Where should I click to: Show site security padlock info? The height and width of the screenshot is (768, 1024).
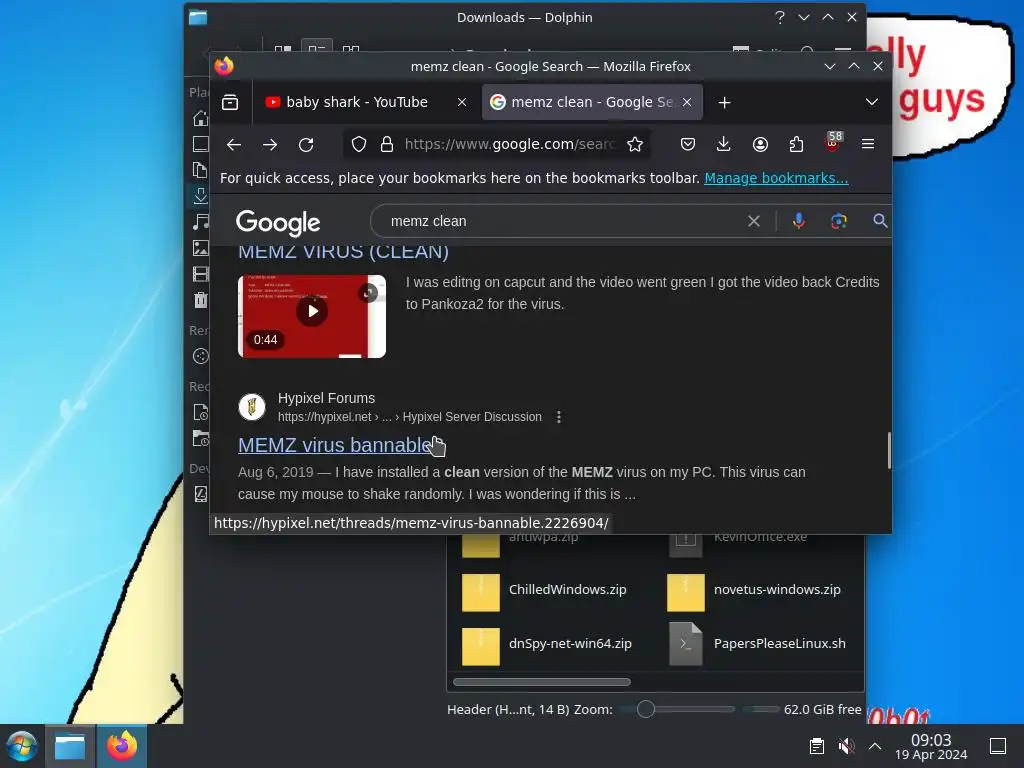tap(387, 144)
